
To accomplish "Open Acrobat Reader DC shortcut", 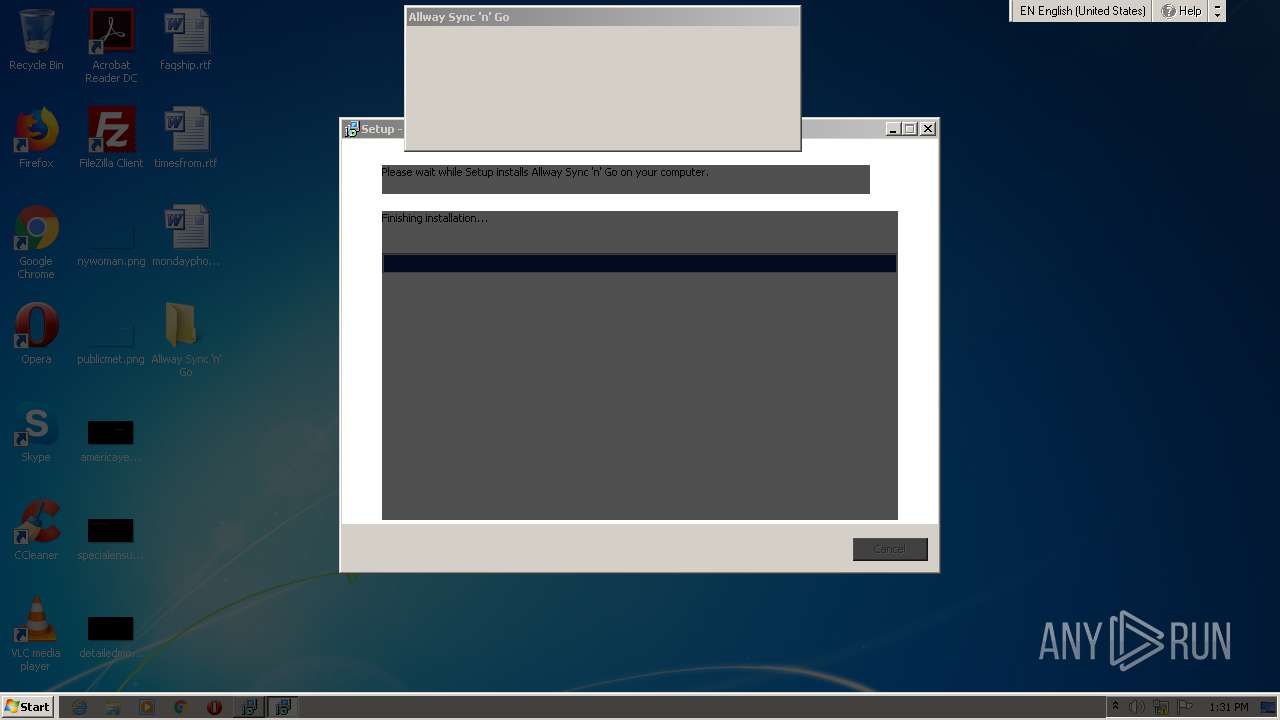I will 111,46.
